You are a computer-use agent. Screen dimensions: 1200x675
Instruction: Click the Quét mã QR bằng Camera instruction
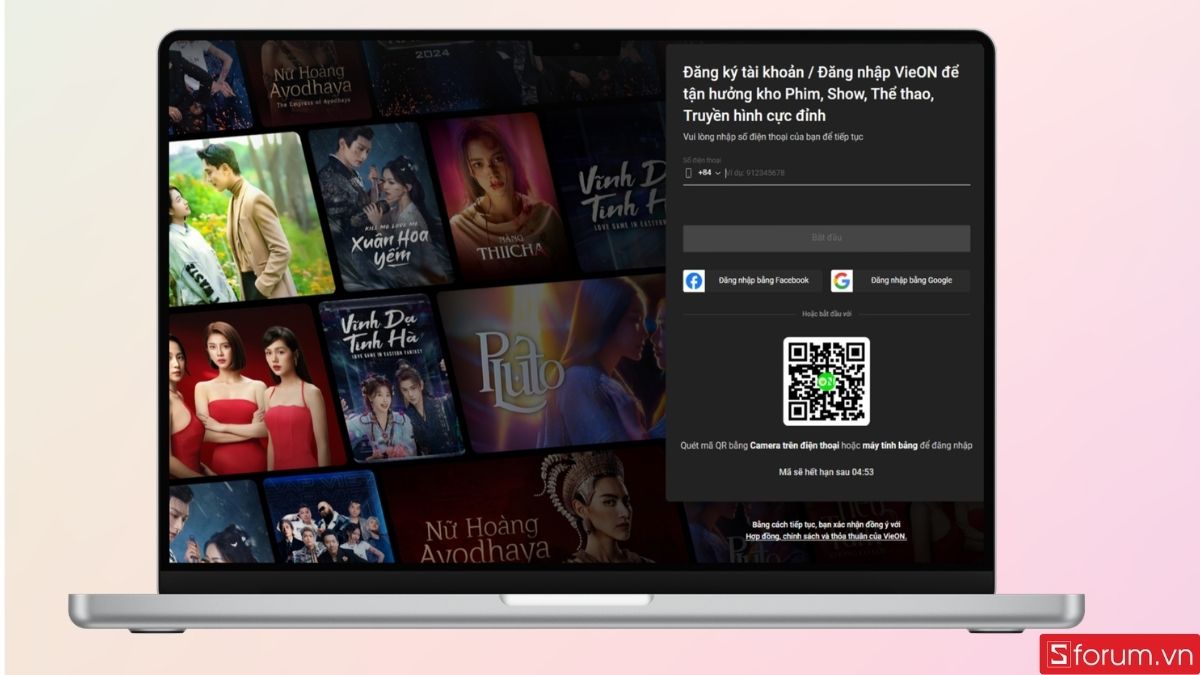click(826, 445)
